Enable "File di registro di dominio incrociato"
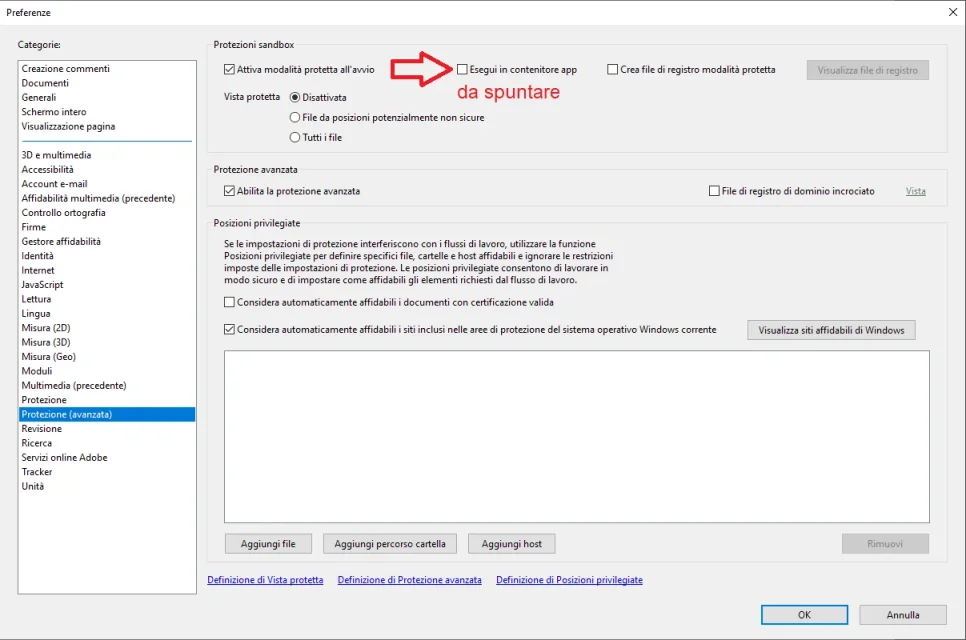 coord(715,190)
